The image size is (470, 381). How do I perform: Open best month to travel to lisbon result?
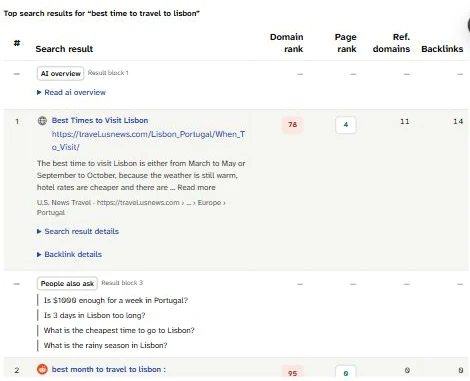tap(109, 369)
